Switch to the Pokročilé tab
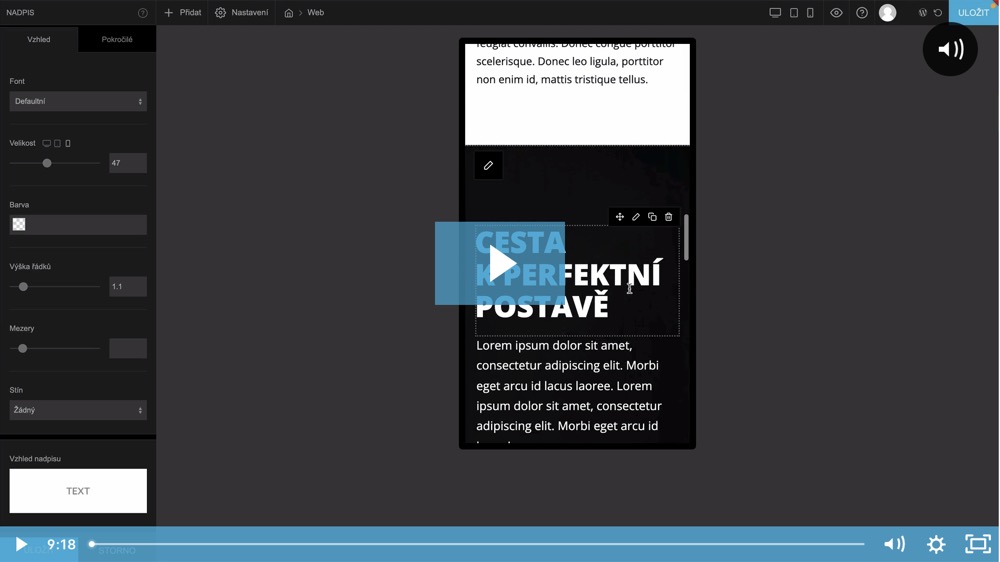This screenshot has width=1000, height=562. (x=117, y=39)
